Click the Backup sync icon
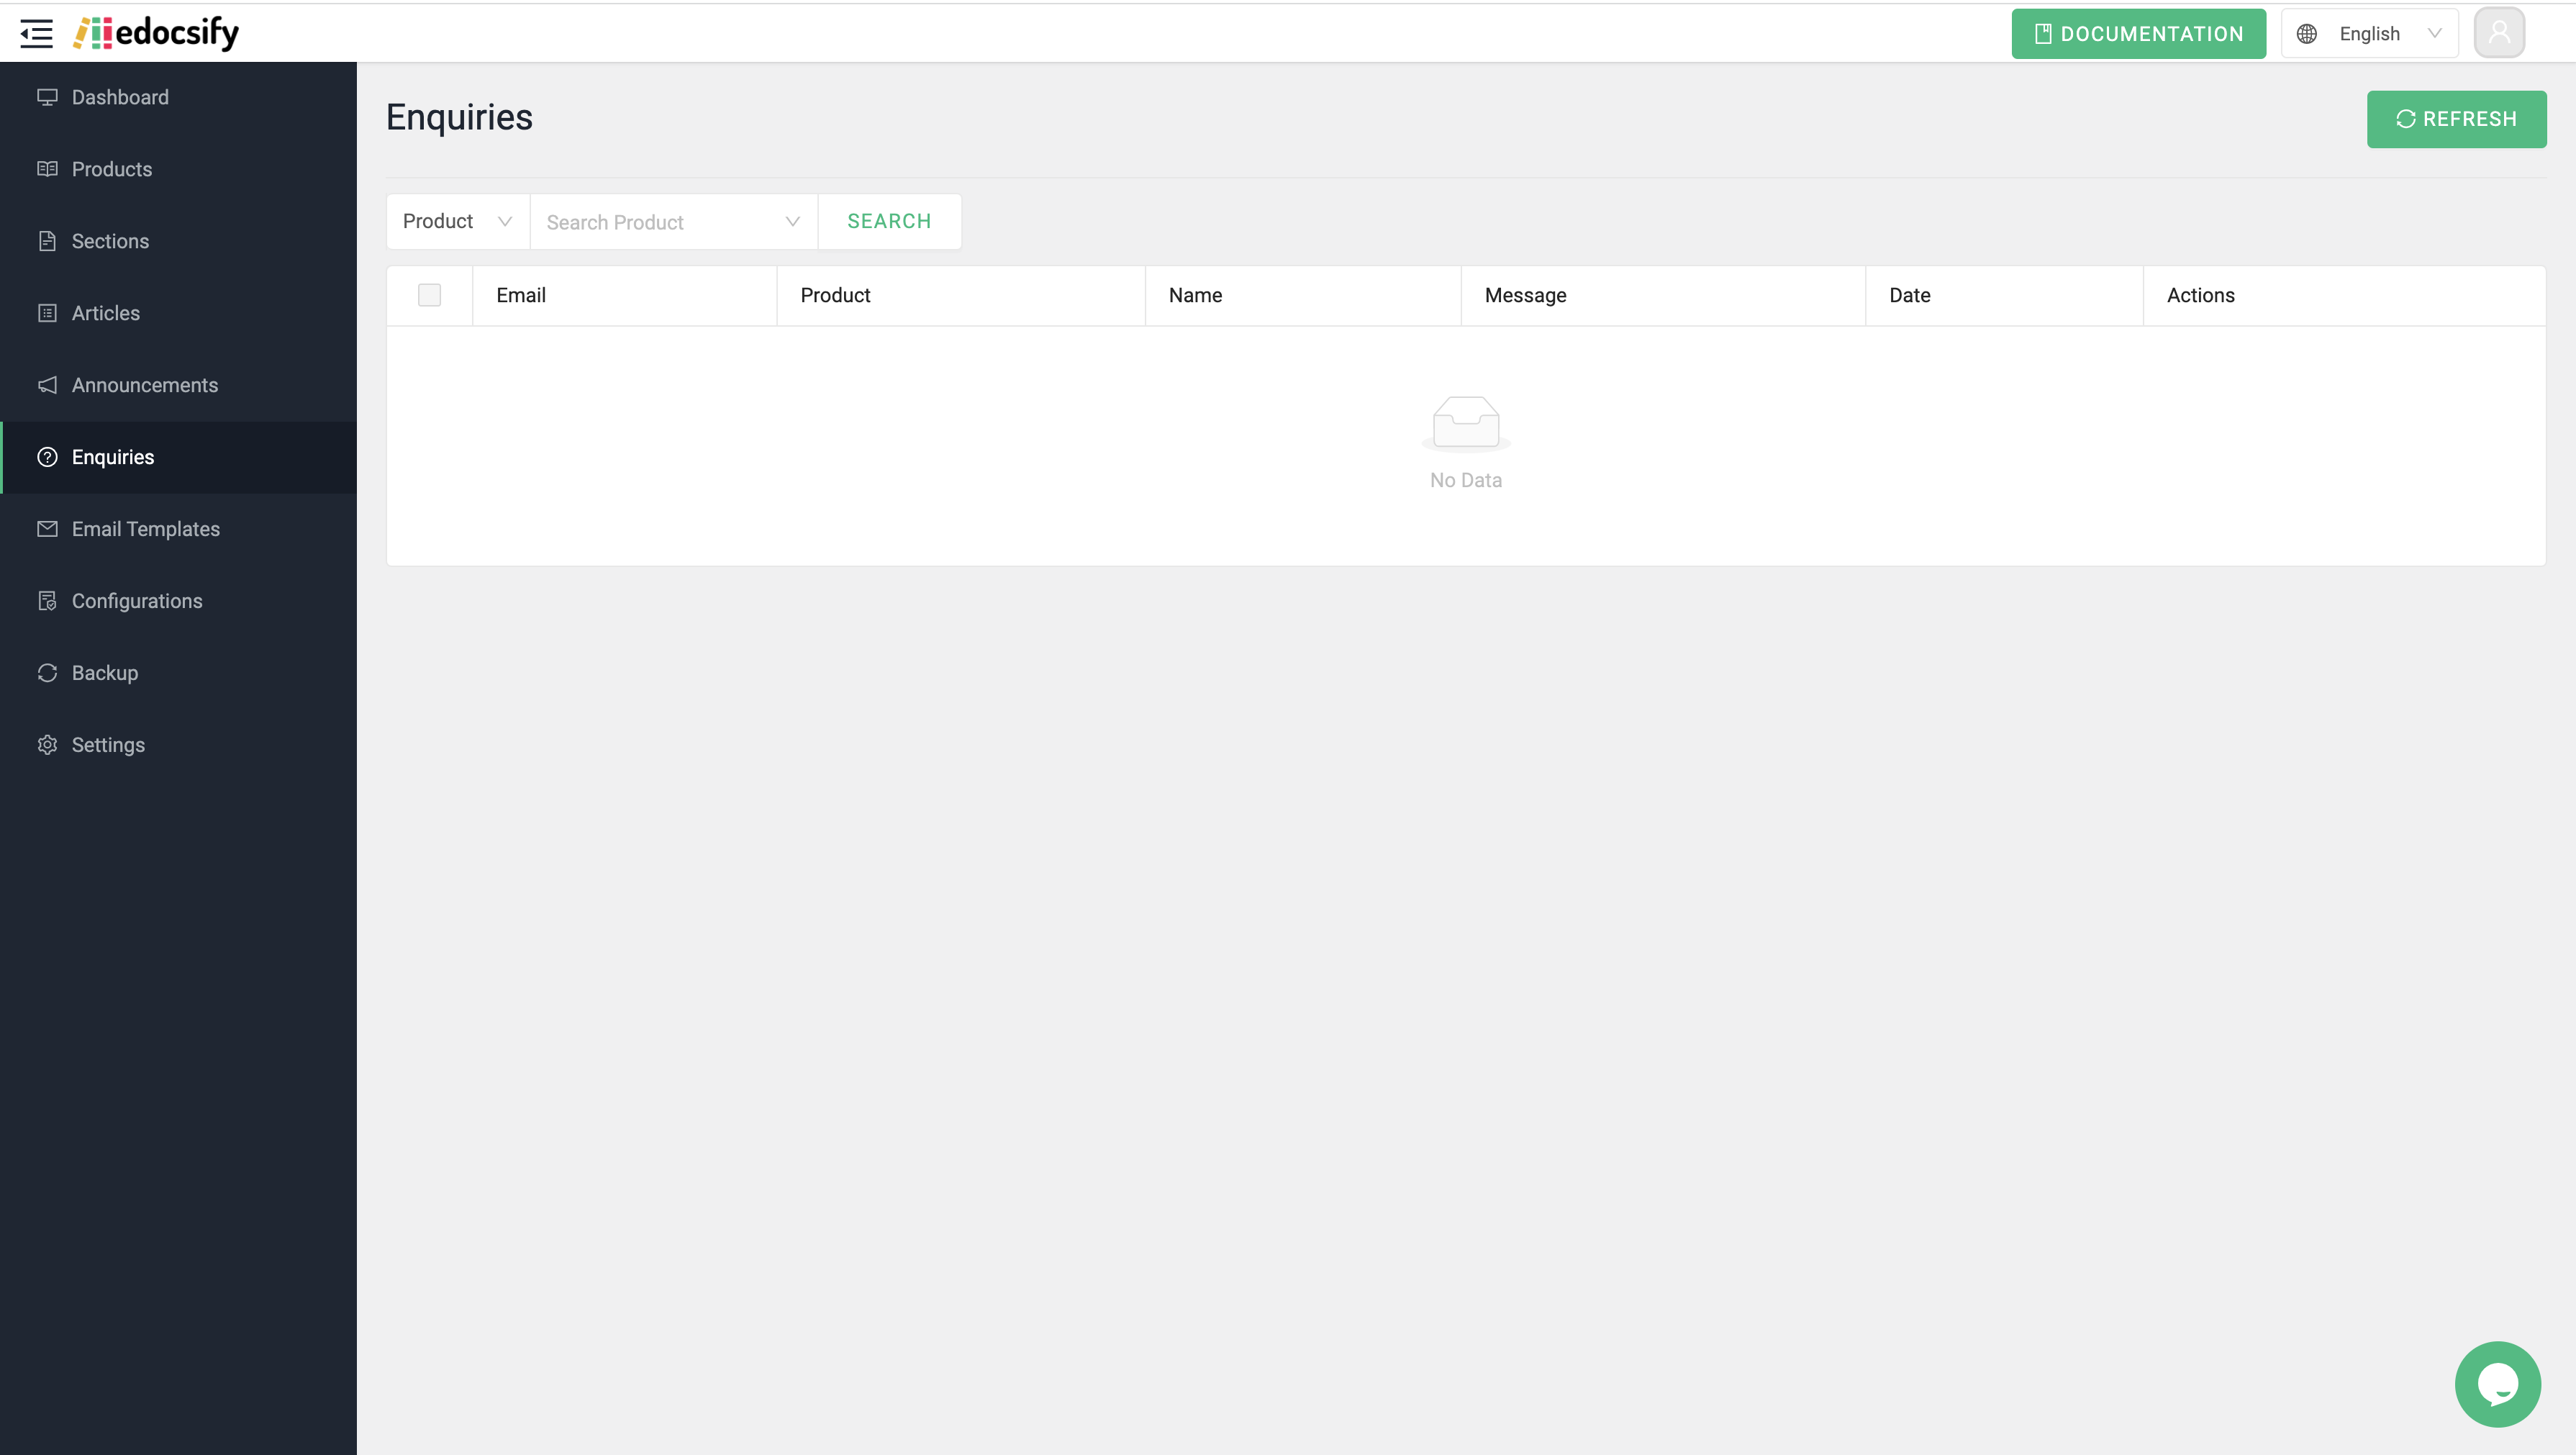Viewport: 2576px width, 1455px height. point(47,673)
